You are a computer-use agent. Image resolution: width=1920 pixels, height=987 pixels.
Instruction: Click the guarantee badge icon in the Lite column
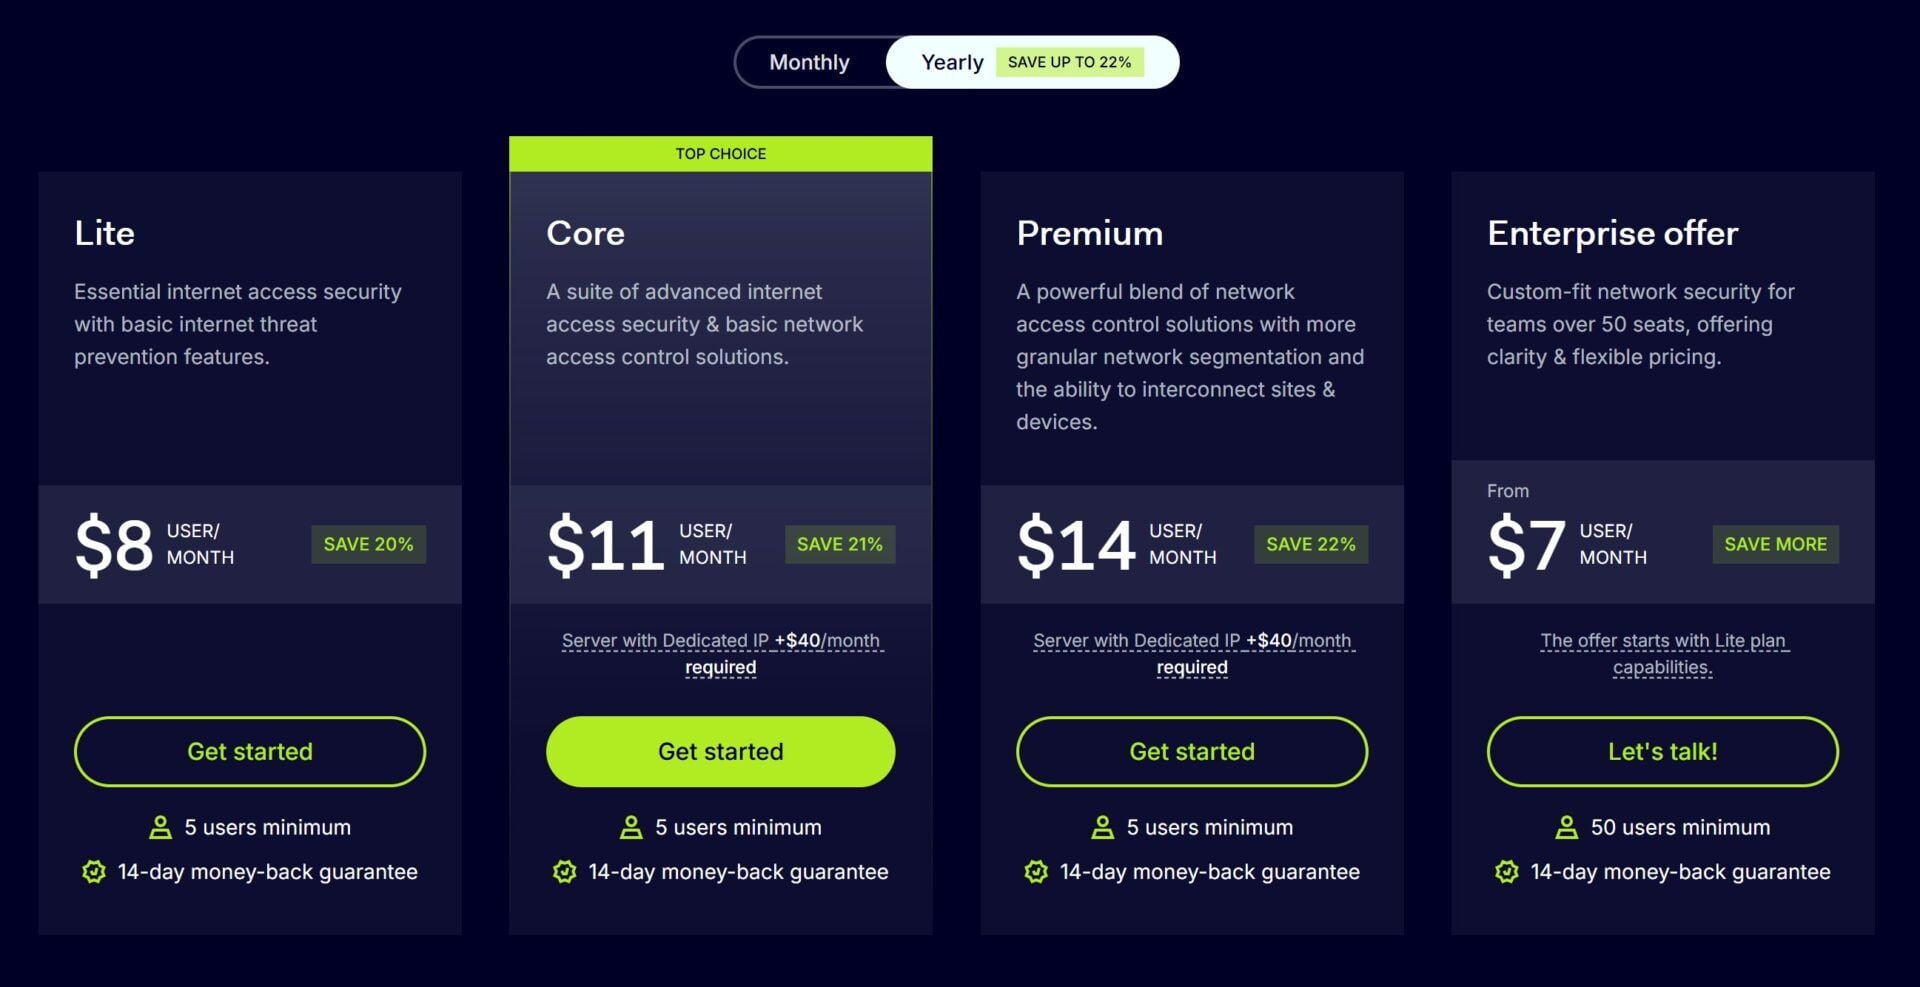[94, 871]
